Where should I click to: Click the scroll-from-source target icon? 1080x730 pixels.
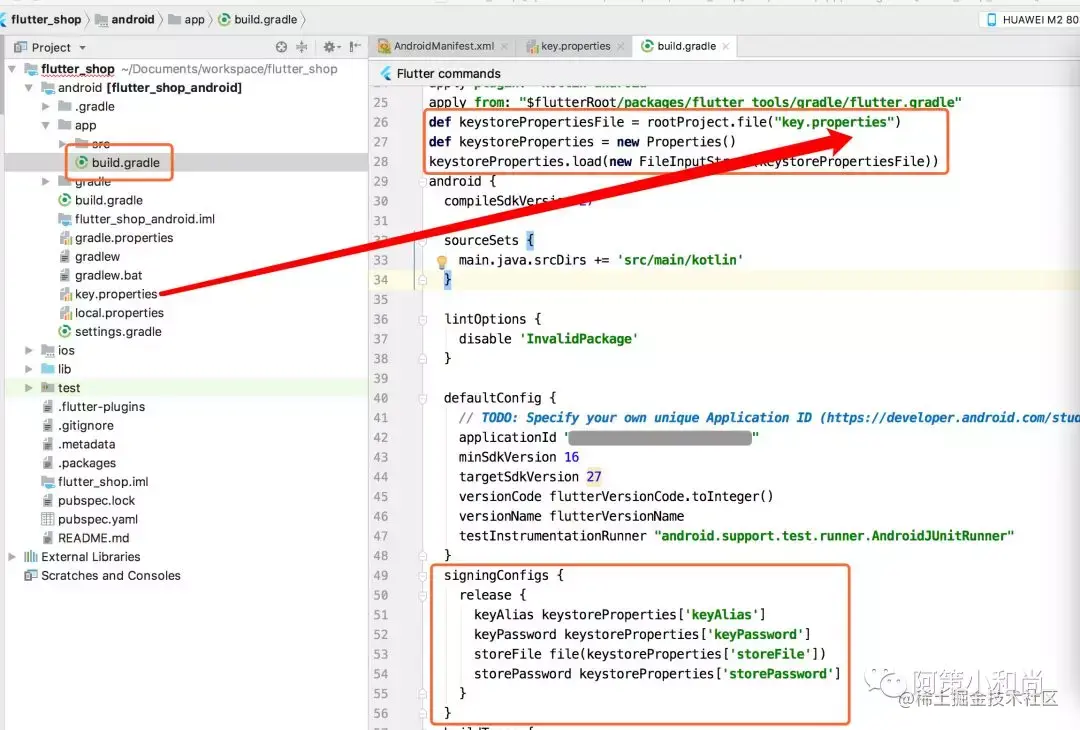[x=281, y=47]
